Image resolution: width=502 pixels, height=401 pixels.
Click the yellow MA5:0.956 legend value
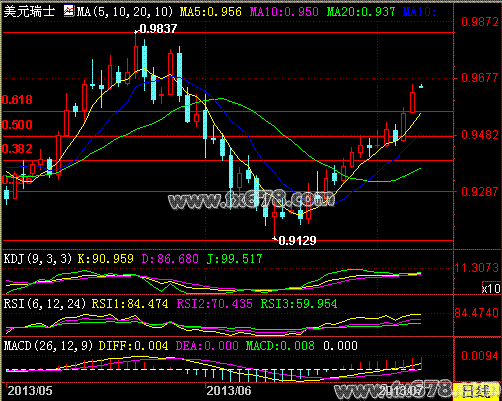(211, 12)
